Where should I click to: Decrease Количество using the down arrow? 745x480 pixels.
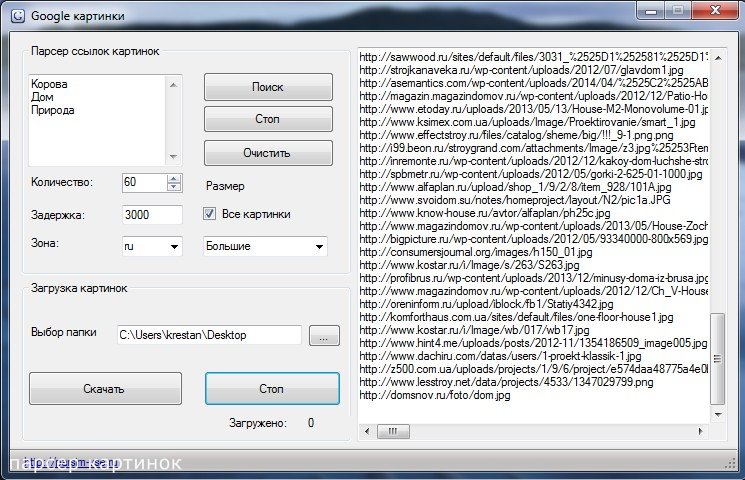[174, 187]
